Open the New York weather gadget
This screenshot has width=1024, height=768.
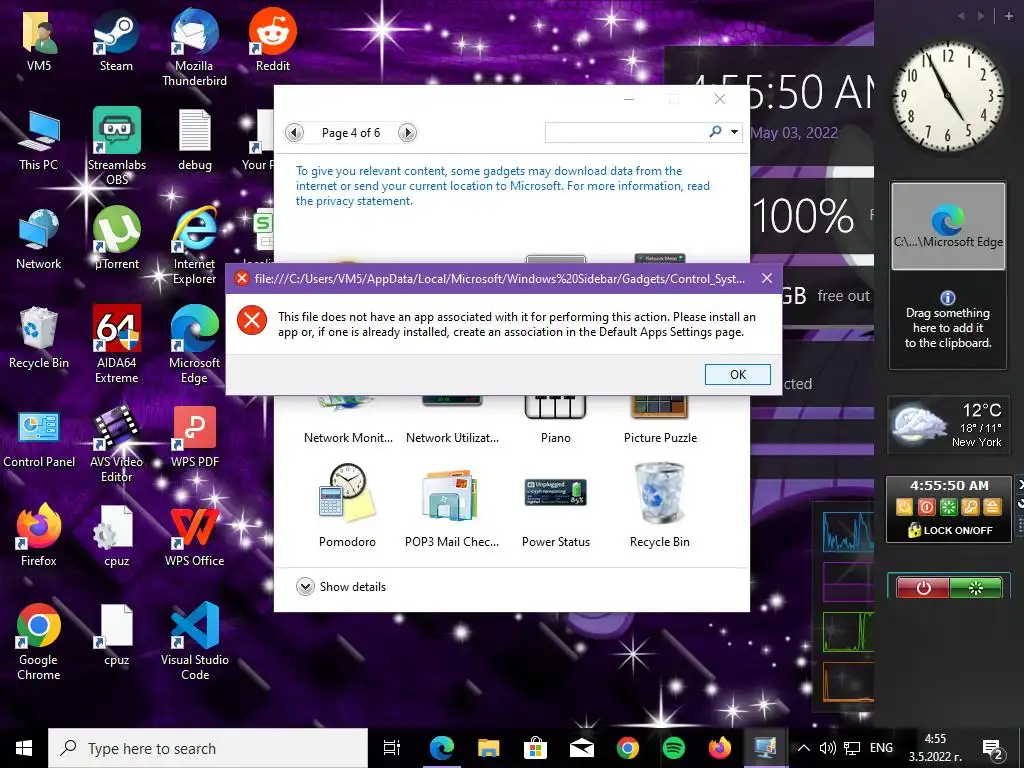coord(949,425)
